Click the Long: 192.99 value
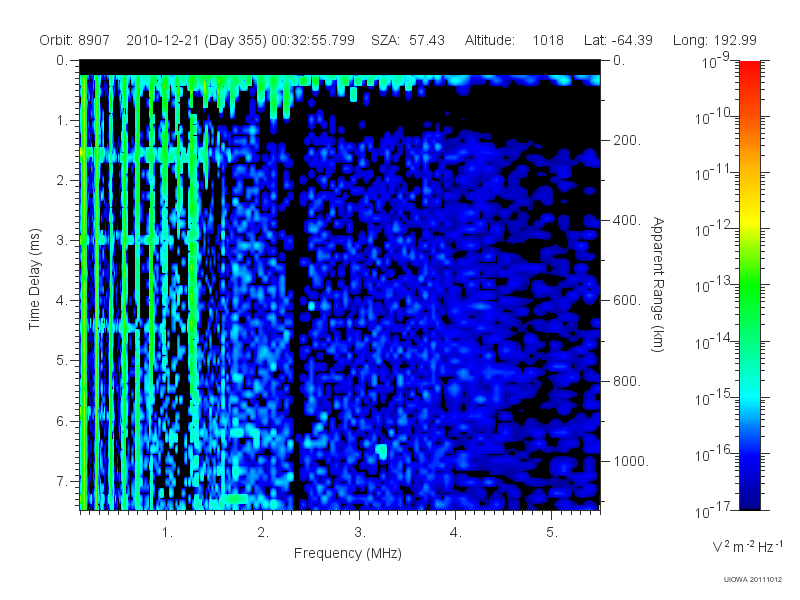Viewport: 800px width, 600px height. [x=714, y=40]
